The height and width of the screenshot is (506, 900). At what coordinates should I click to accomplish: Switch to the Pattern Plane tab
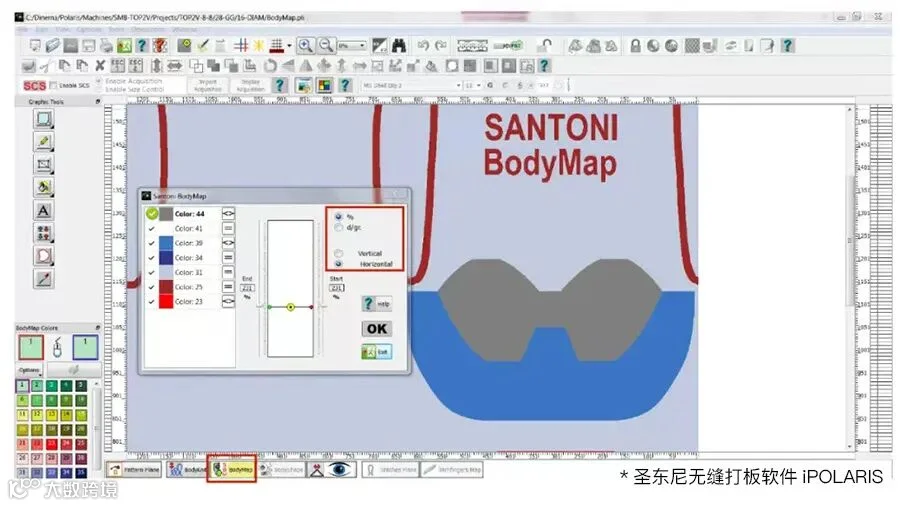point(134,470)
